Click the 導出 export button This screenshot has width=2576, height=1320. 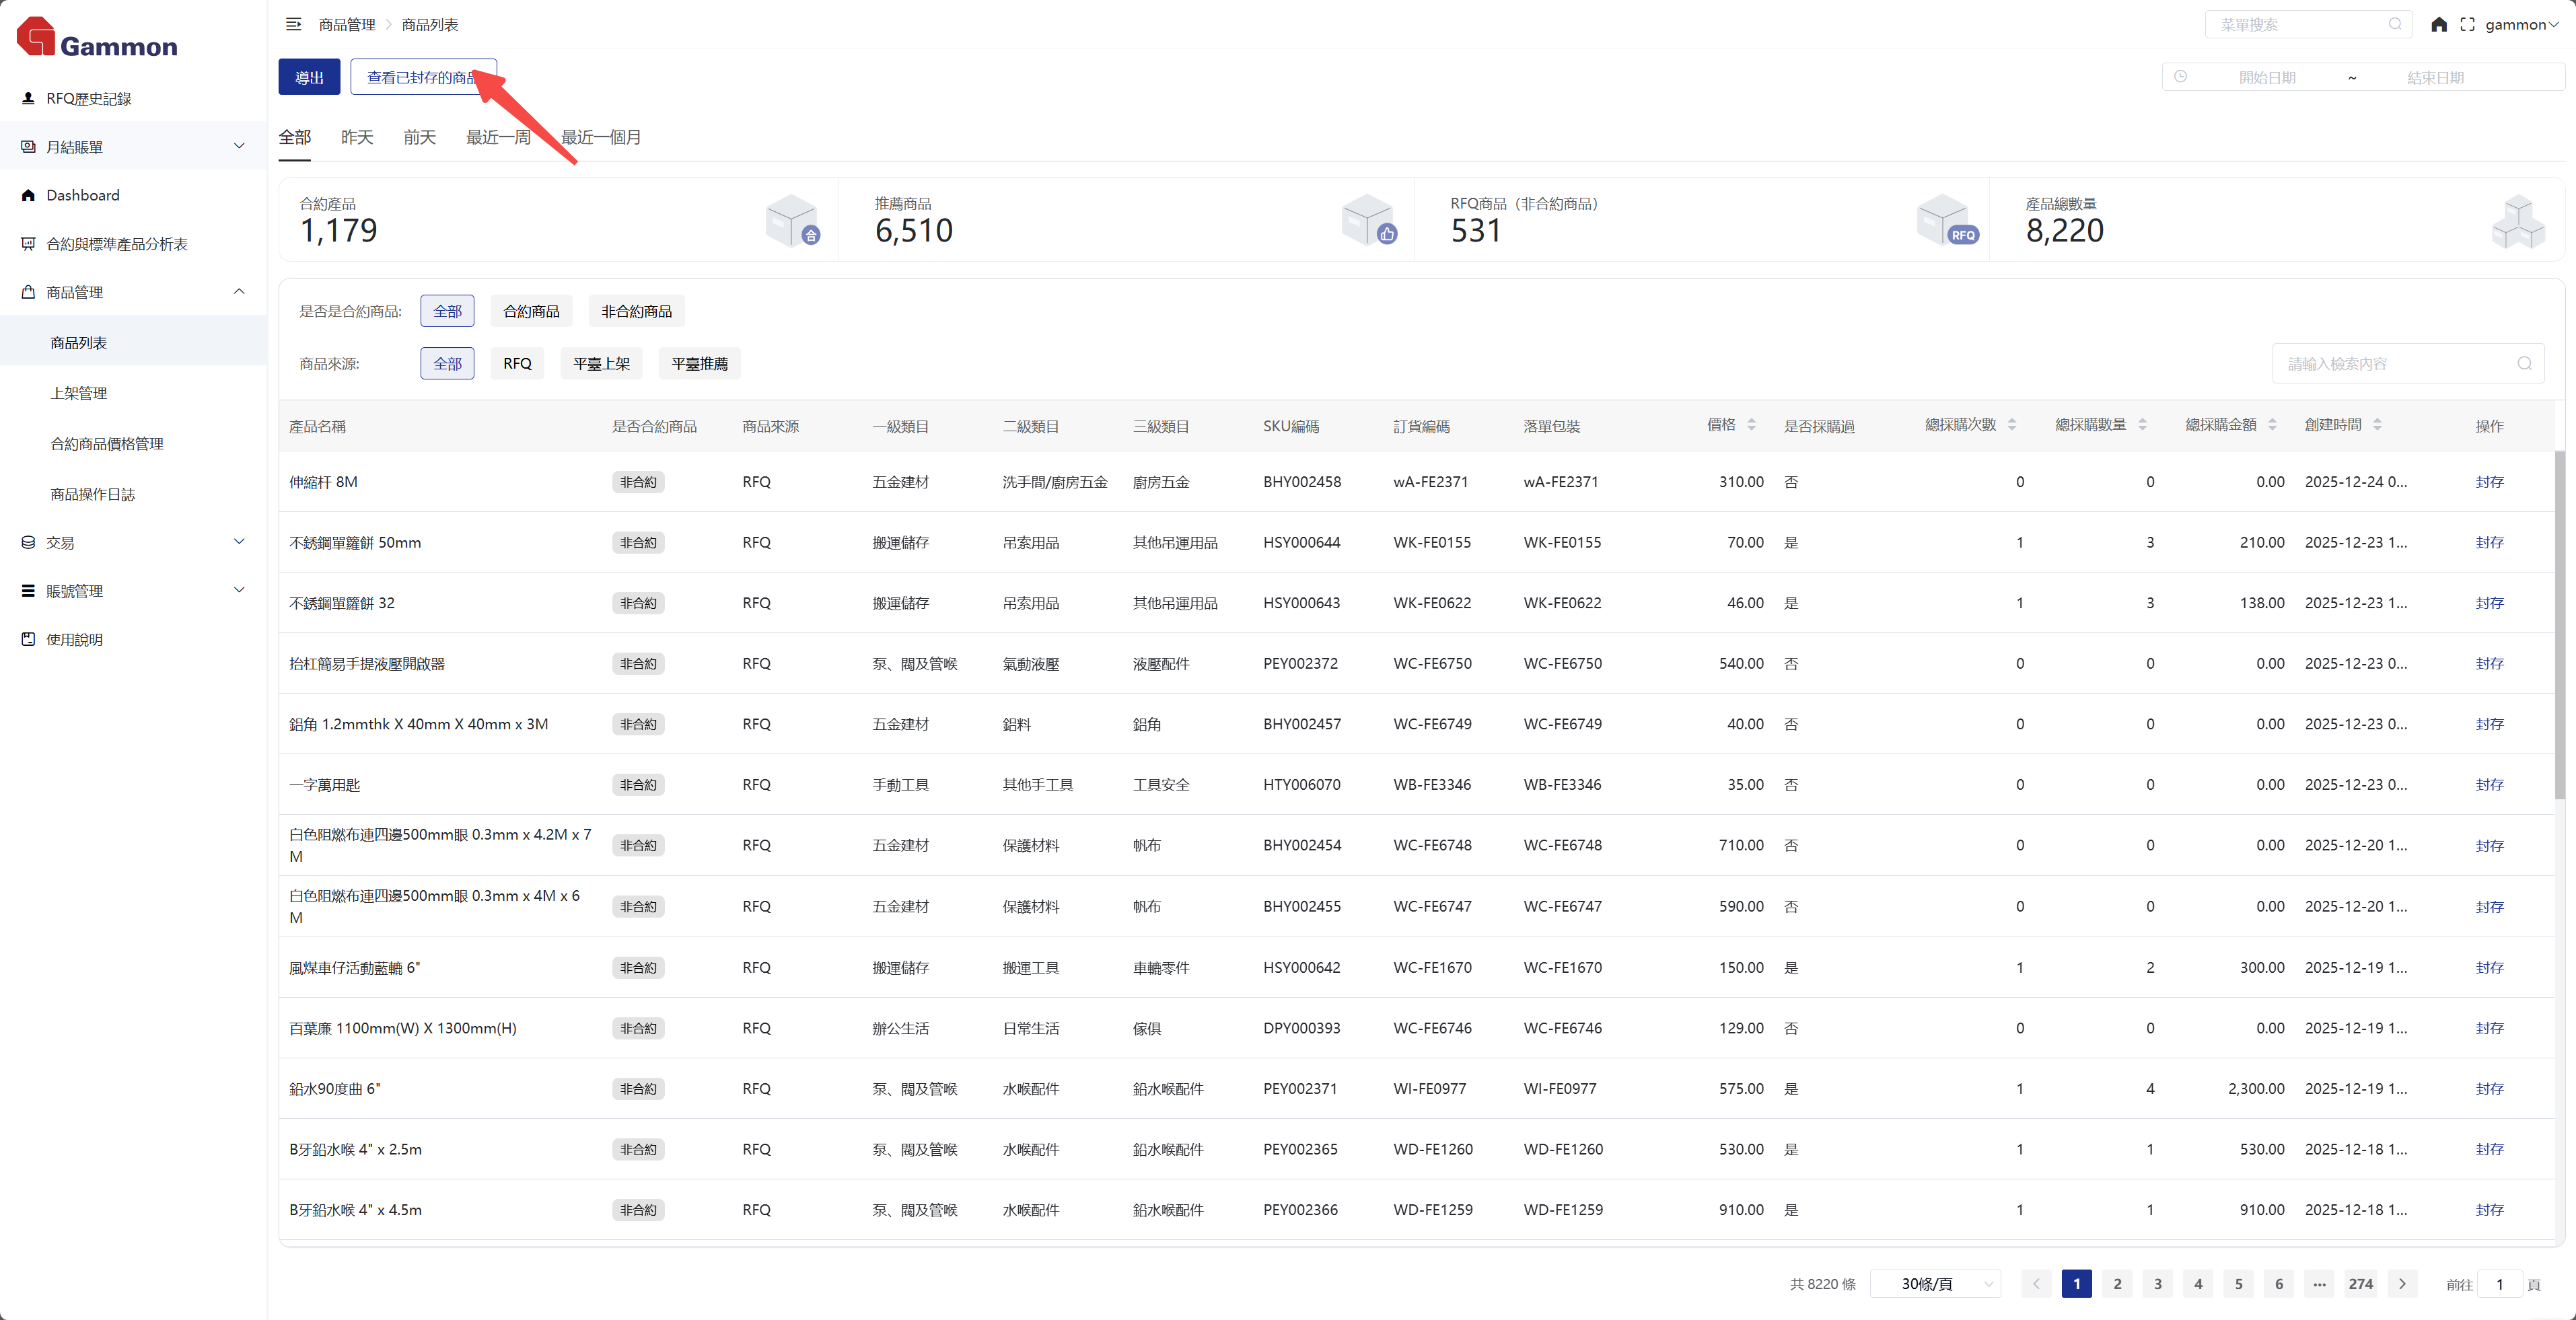[309, 77]
